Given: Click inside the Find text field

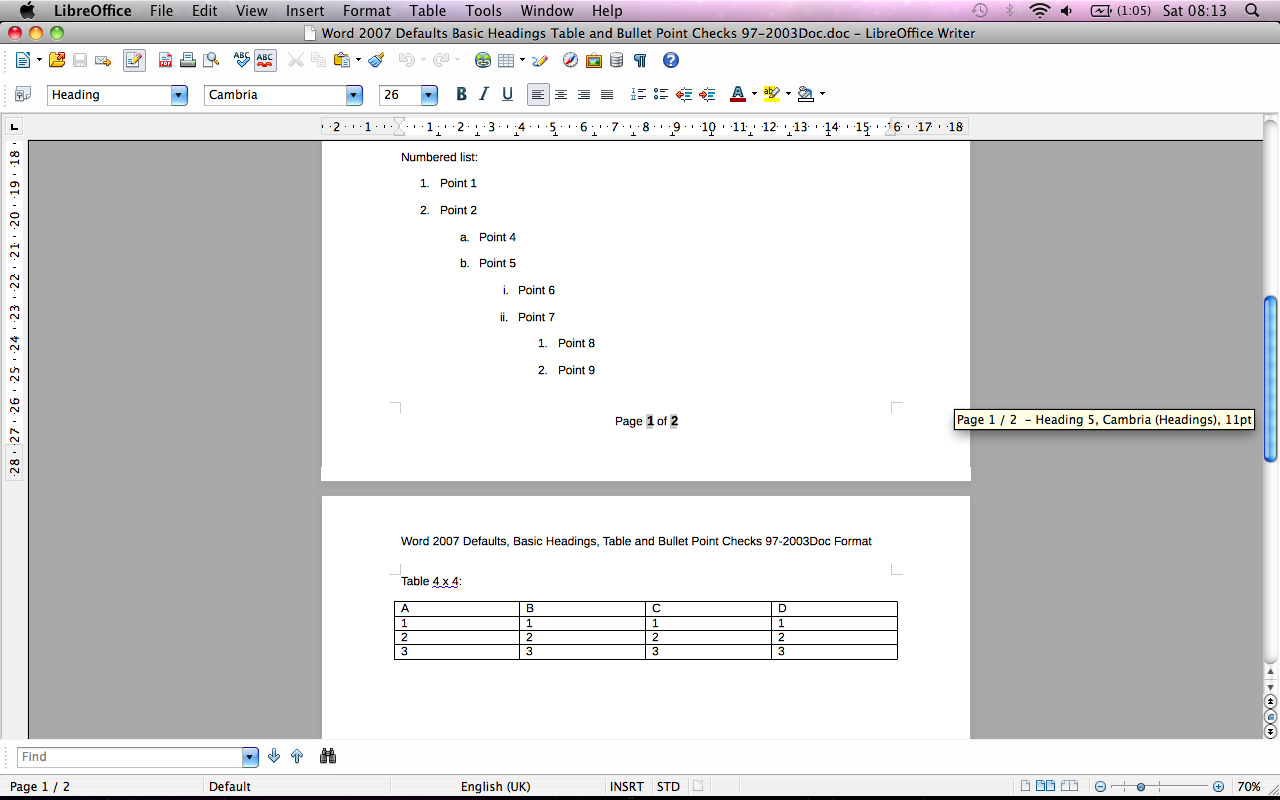Looking at the screenshot, I should [130, 757].
